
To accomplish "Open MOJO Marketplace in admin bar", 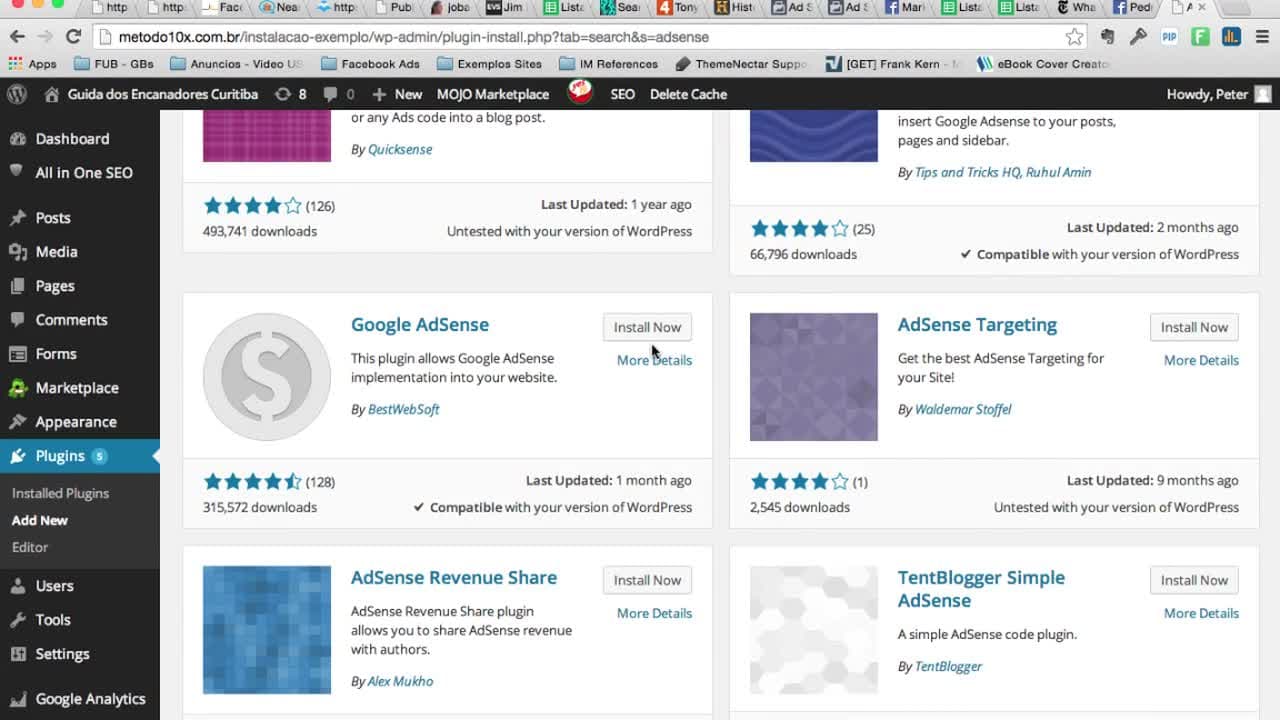I will click(x=493, y=94).
